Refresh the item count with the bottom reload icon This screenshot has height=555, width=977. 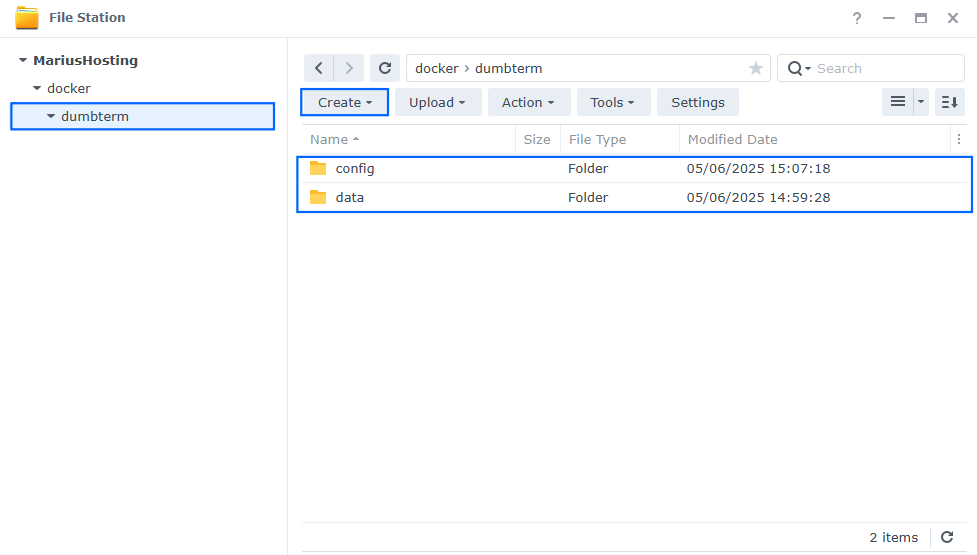[x=947, y=537]
